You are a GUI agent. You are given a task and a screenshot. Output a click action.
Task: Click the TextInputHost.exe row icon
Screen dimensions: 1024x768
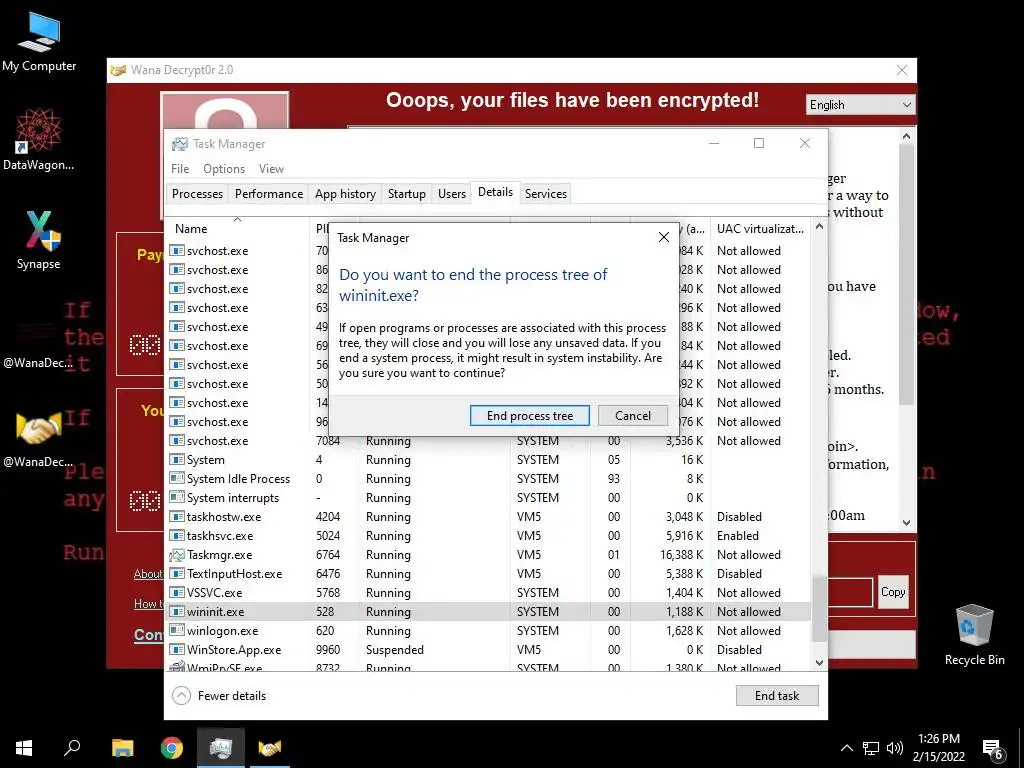click(x=176, y=574)
